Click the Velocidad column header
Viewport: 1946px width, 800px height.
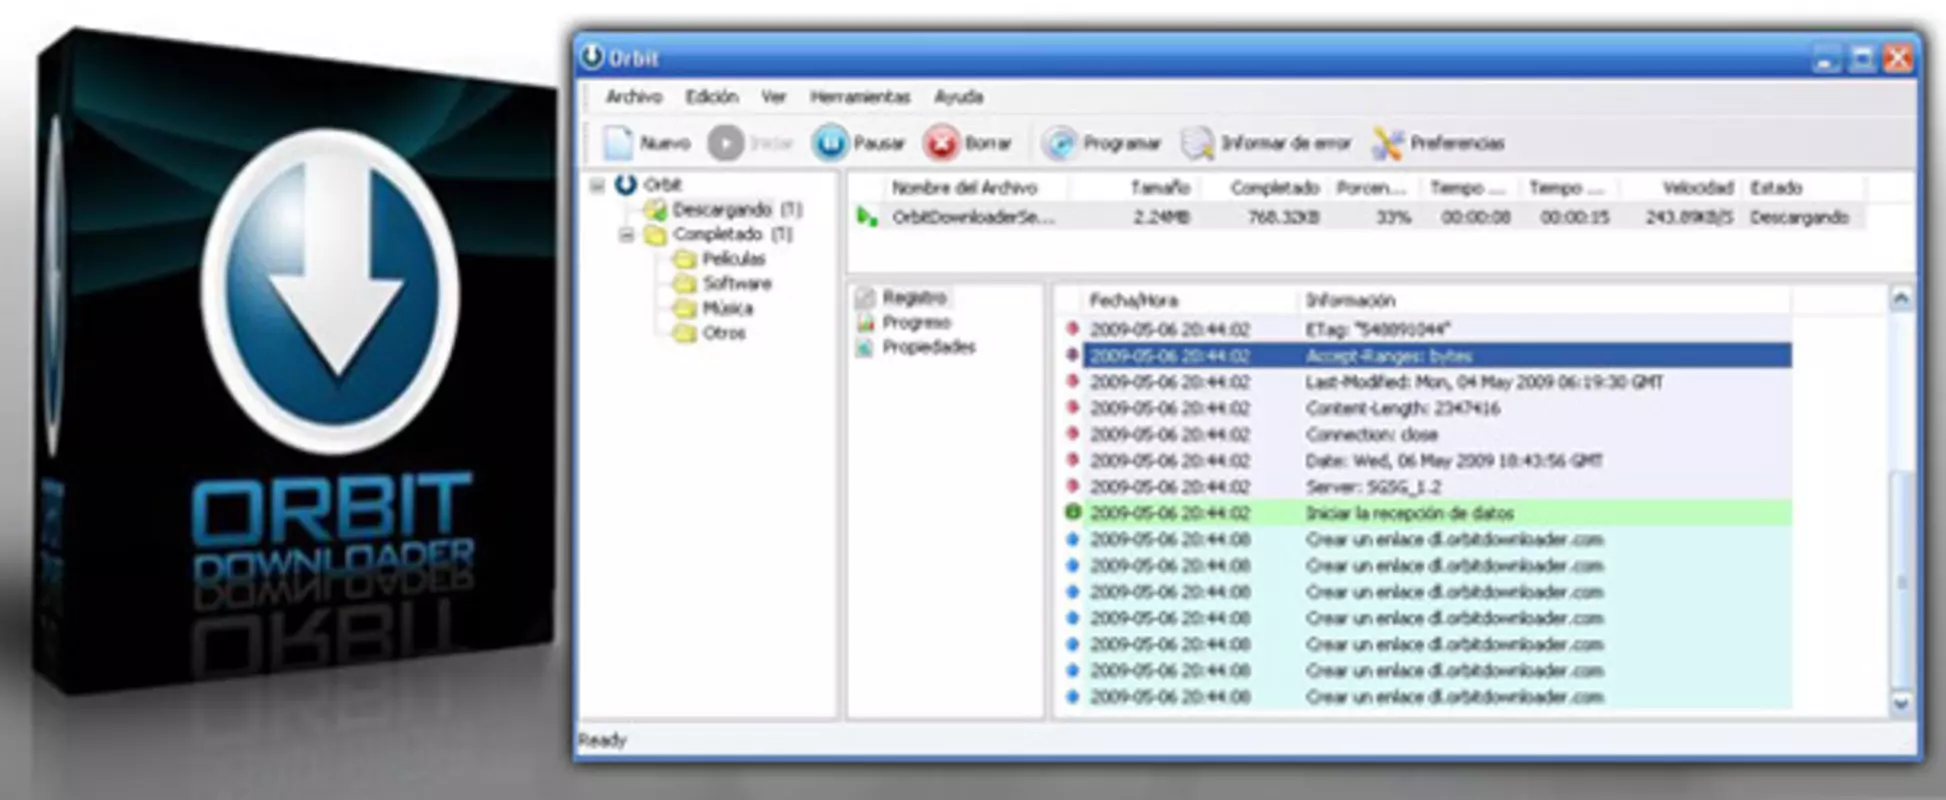(x=1697, y=188)
